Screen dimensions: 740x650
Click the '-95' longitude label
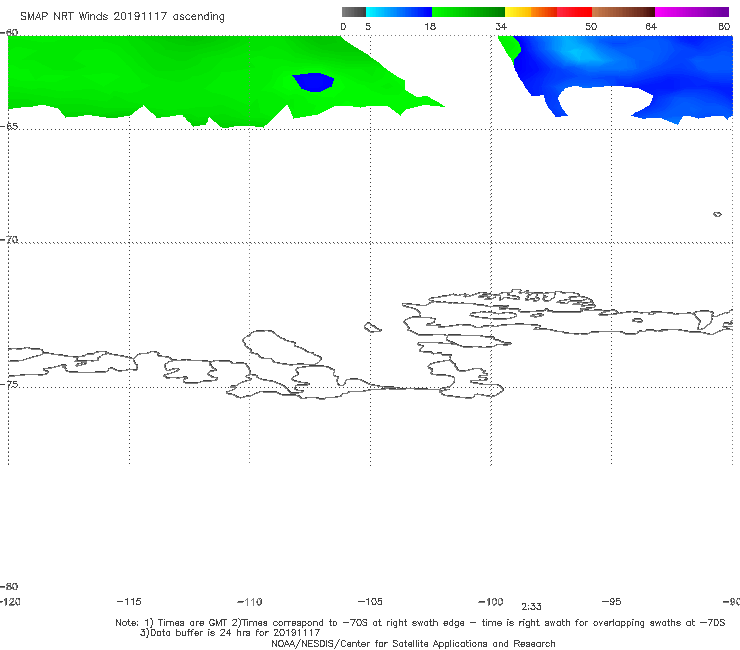click(x=611, y=601)
